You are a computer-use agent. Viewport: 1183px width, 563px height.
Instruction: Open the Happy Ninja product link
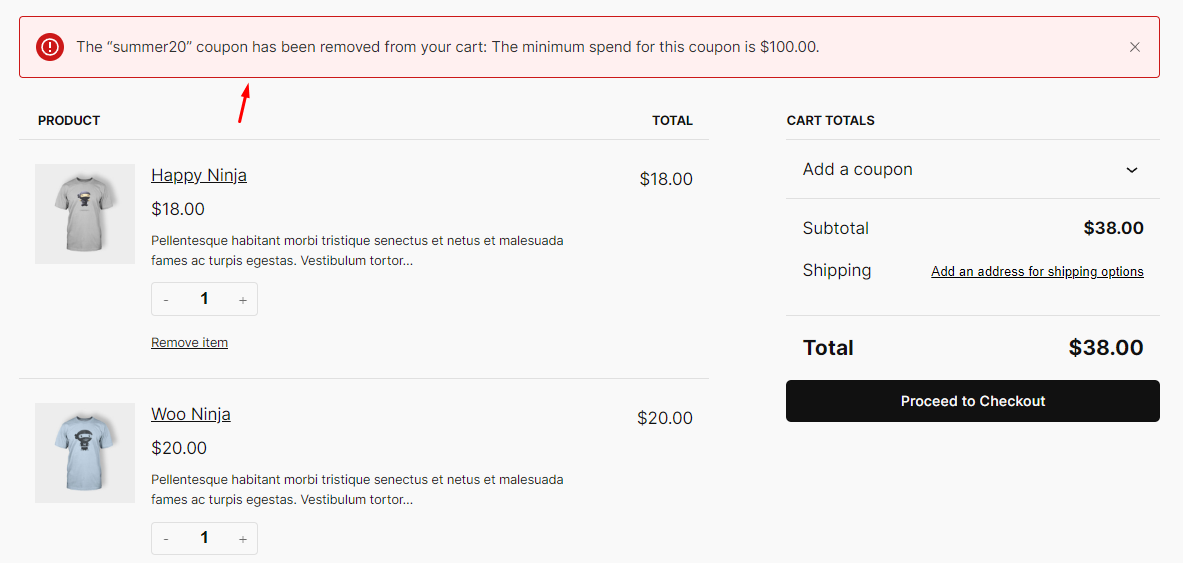tap(199, 175)
